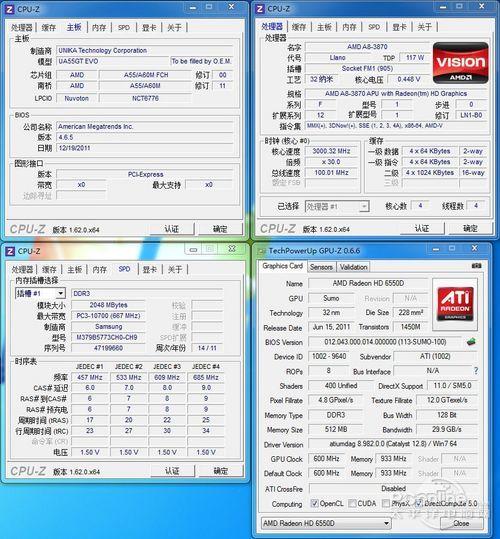
Task: Click the 400 Unified Shaders field
Action: pos(341,386)
